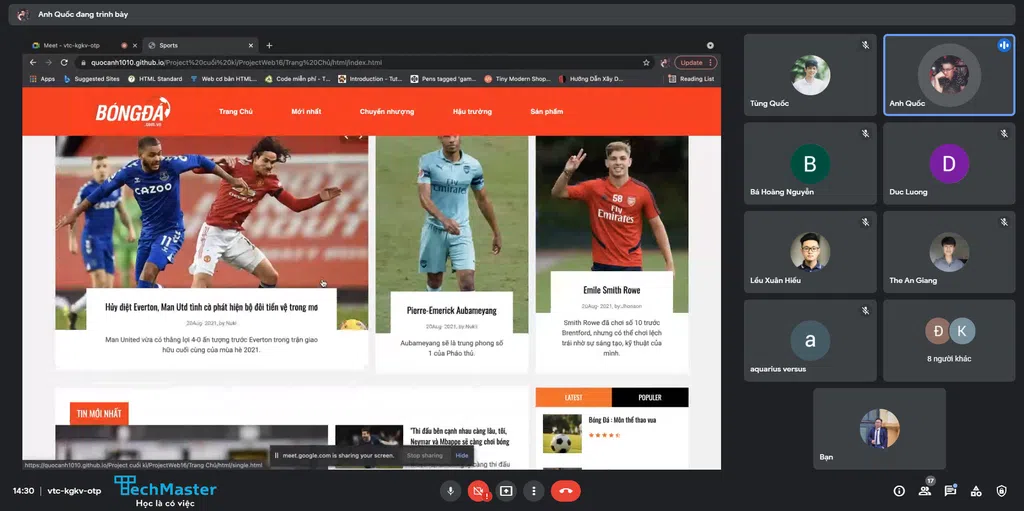Open host controls shield icon
This screenshot has width=1024, height=511.
(1001, 491)
